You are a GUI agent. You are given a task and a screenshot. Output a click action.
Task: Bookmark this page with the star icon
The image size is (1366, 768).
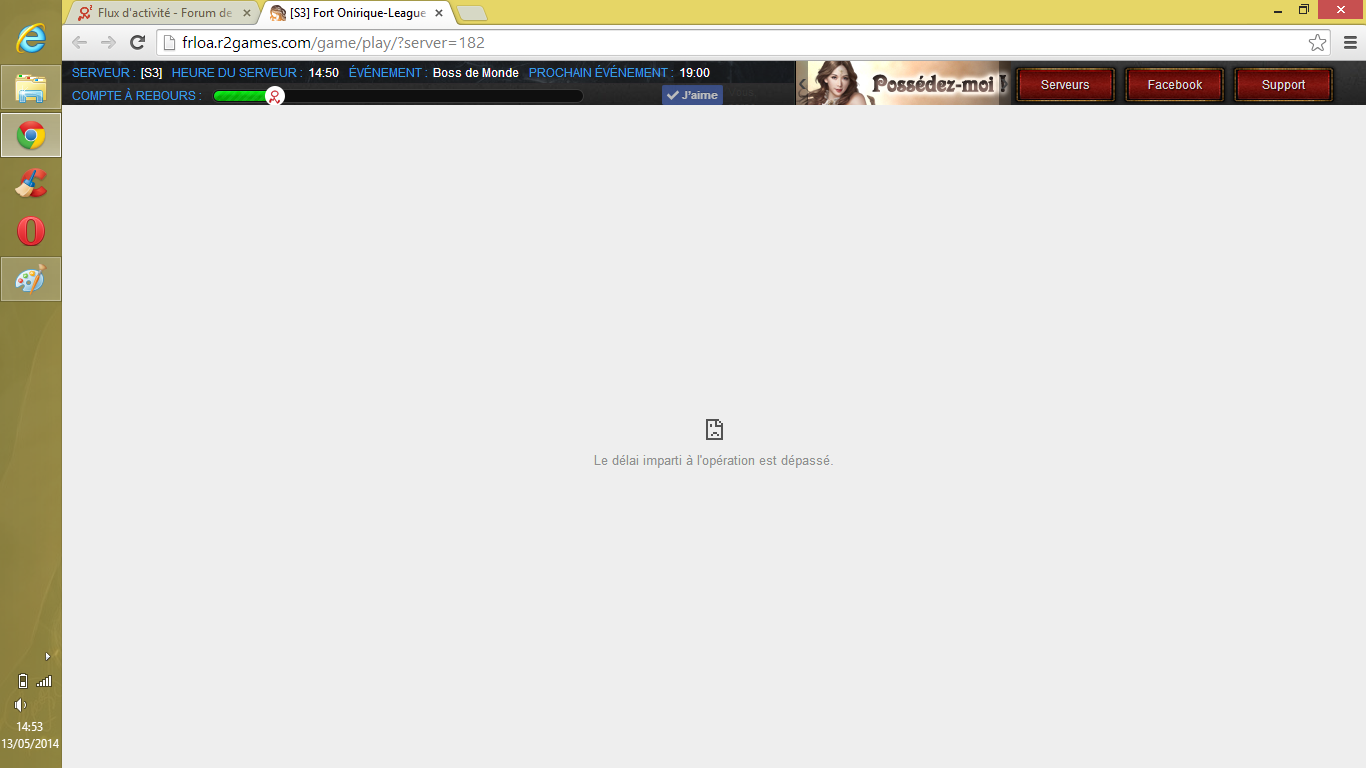pos(1317,43)
